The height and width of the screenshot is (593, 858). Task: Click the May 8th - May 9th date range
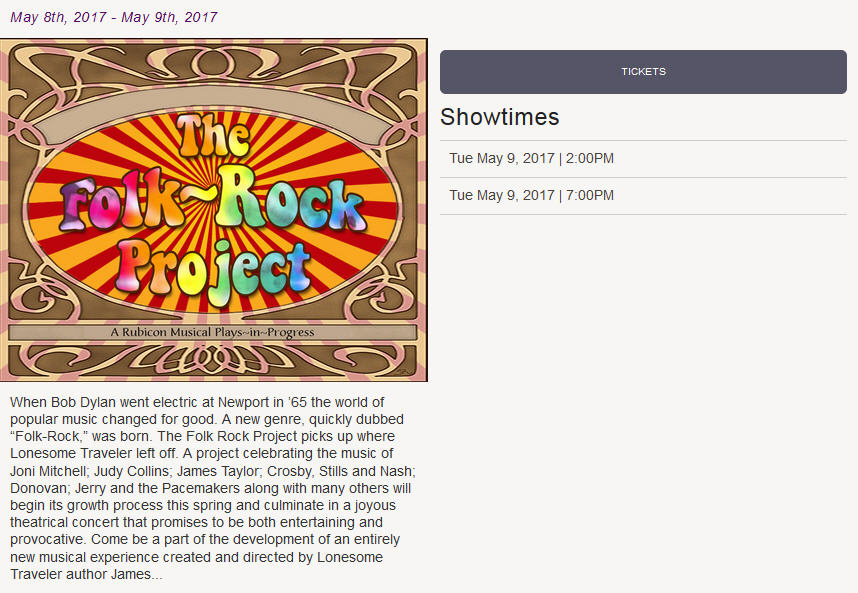click(x=113, y=17)
